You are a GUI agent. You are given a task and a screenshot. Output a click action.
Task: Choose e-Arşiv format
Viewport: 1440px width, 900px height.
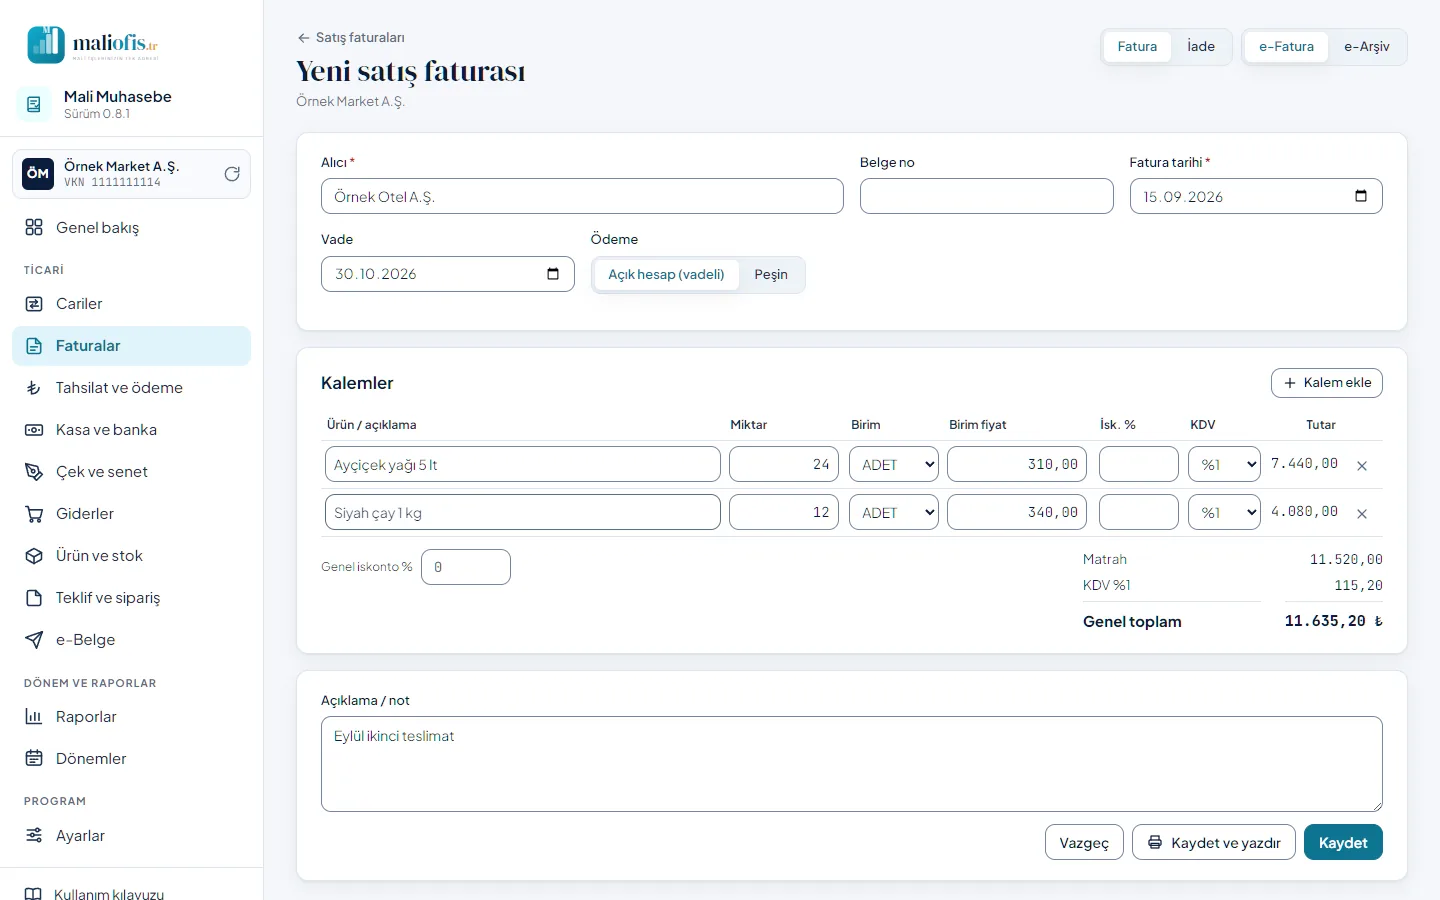(x=1367, y=47)
